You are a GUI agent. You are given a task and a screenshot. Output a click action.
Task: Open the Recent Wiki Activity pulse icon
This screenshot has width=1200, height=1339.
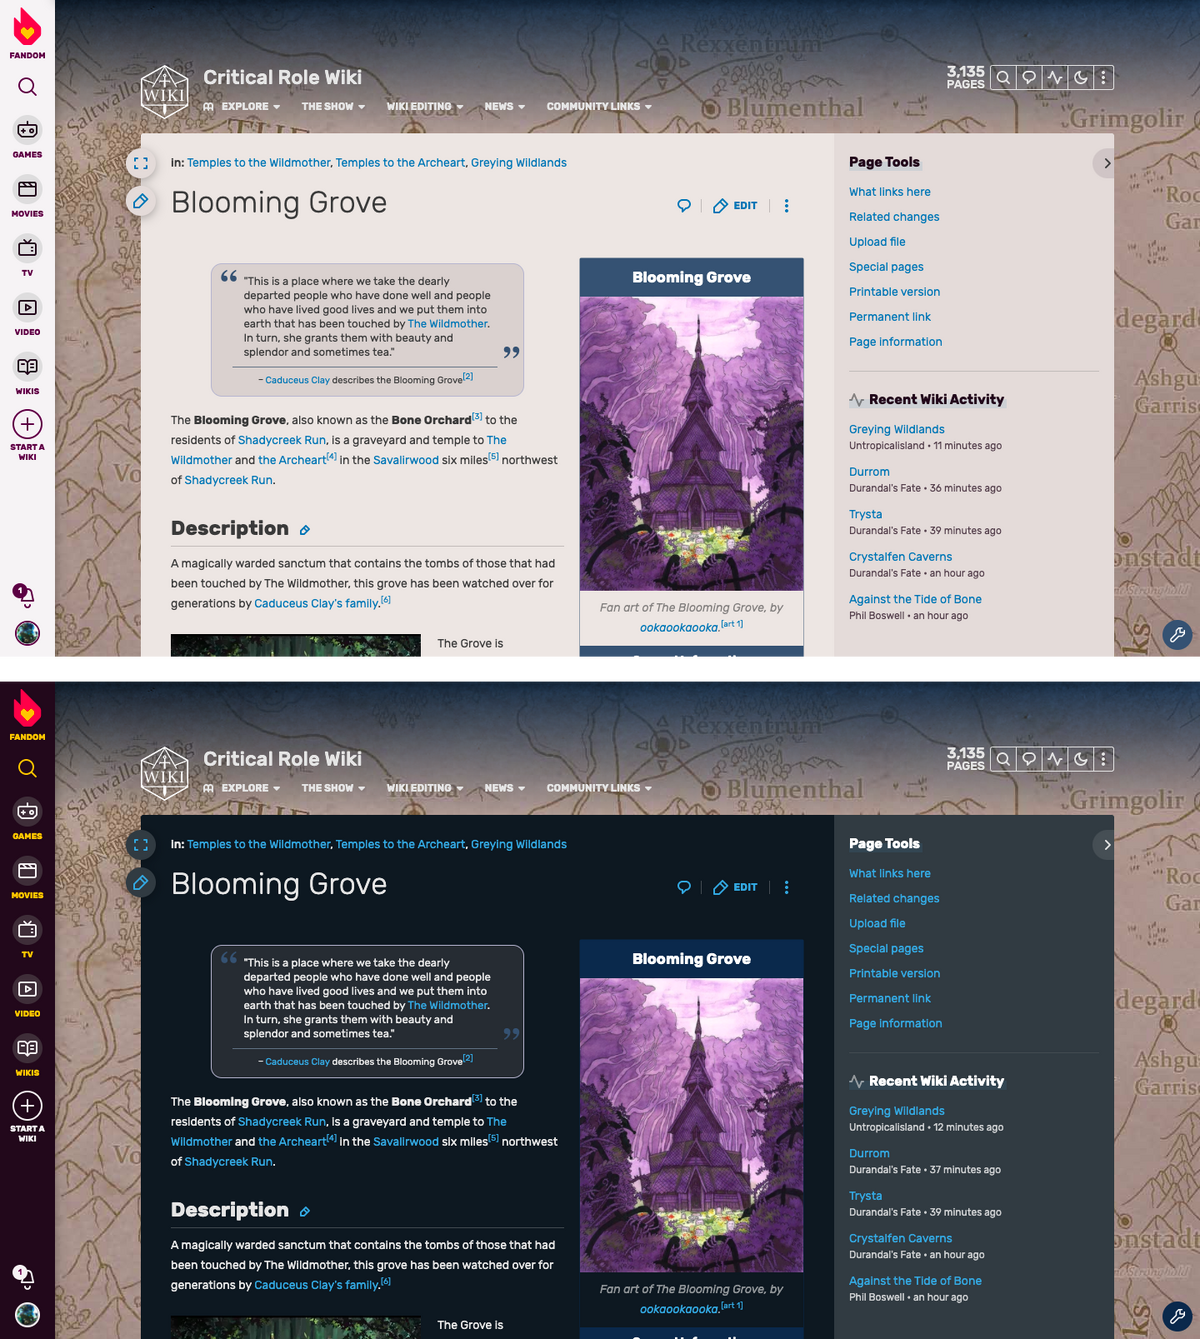[1055, 77]
